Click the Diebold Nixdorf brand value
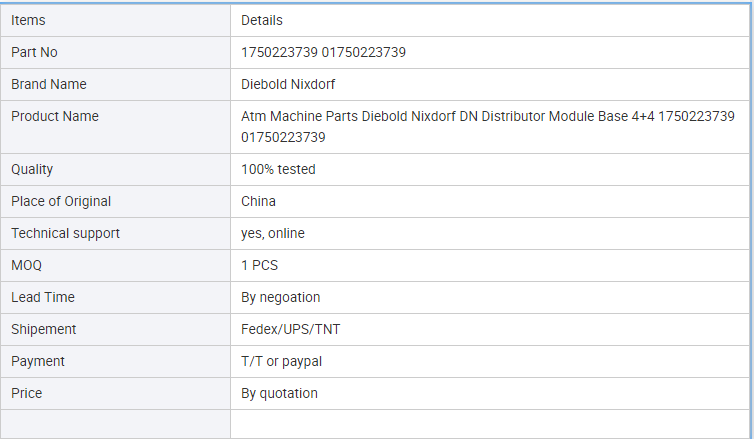The image size is (754, 439). click(x=288, y=84)
